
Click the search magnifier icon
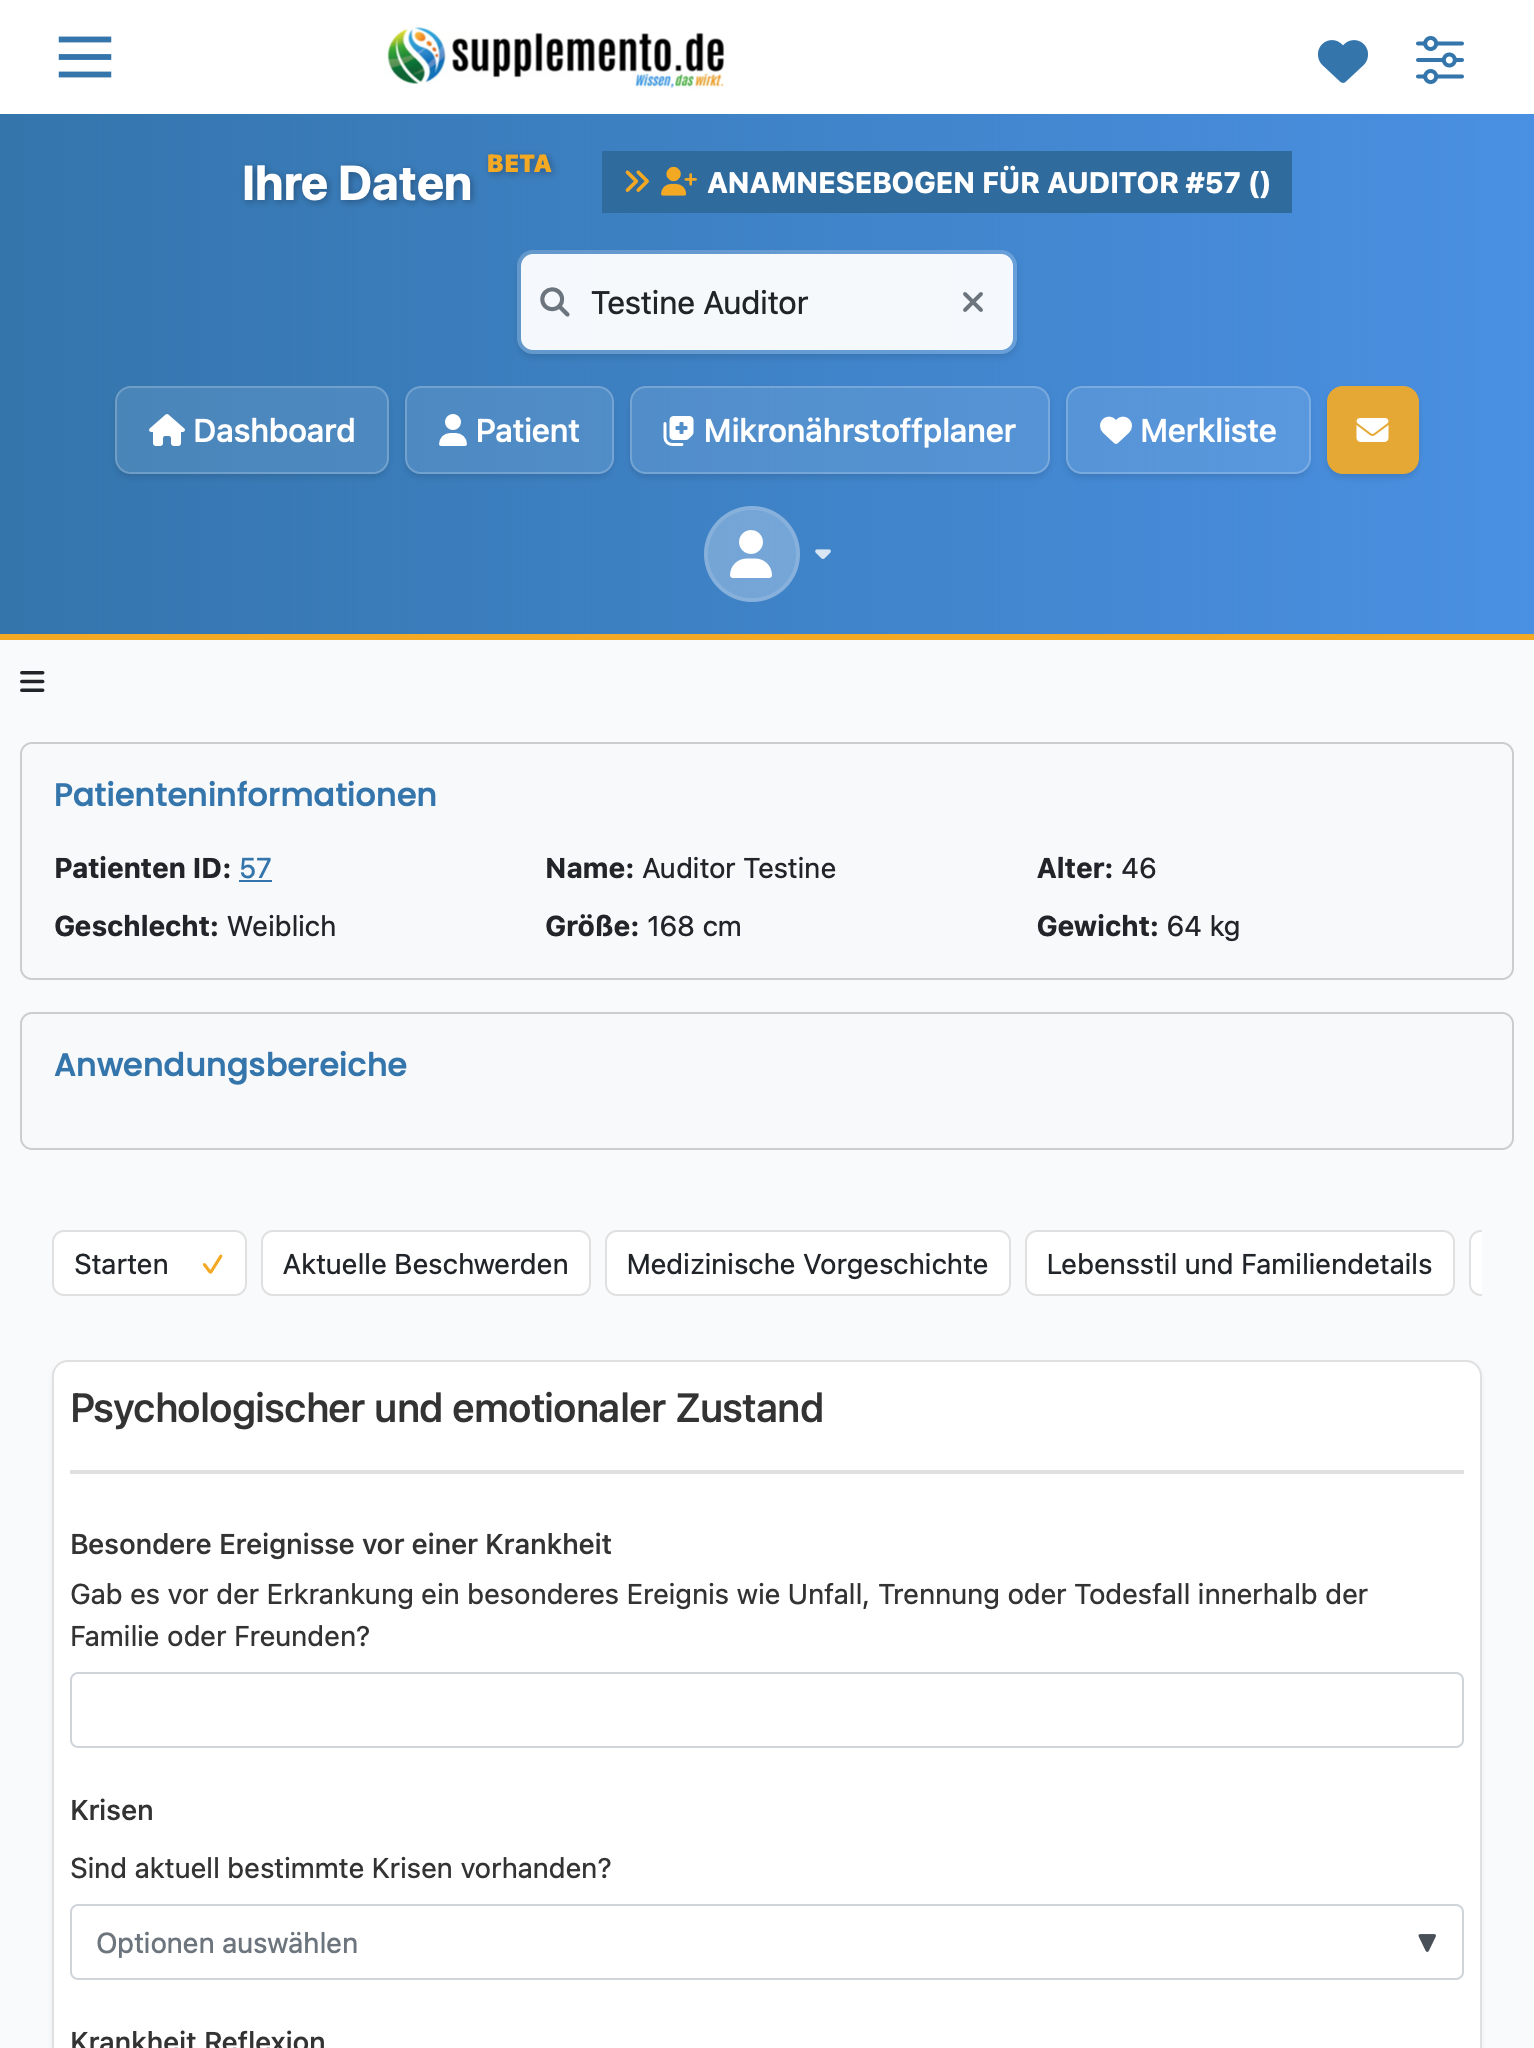point(555,302)
